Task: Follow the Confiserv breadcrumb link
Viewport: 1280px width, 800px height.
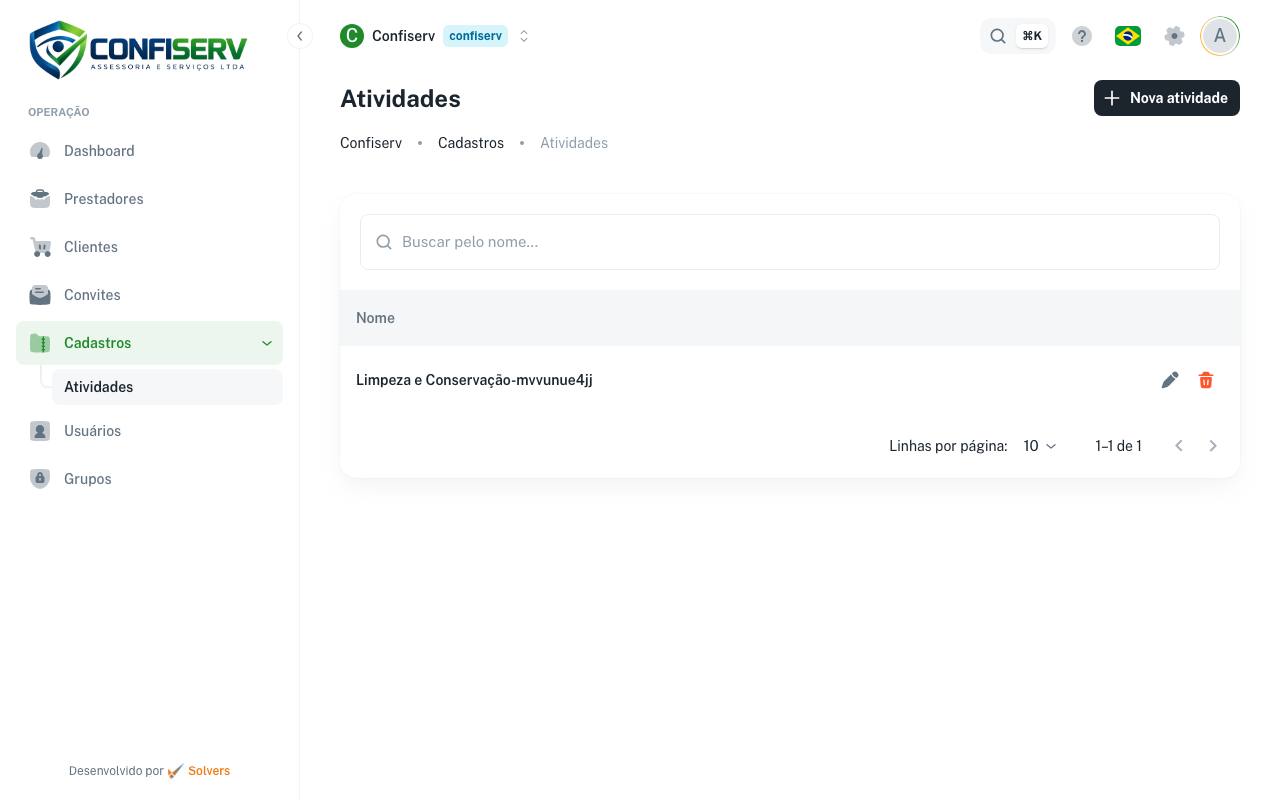Action: (371, 143)
